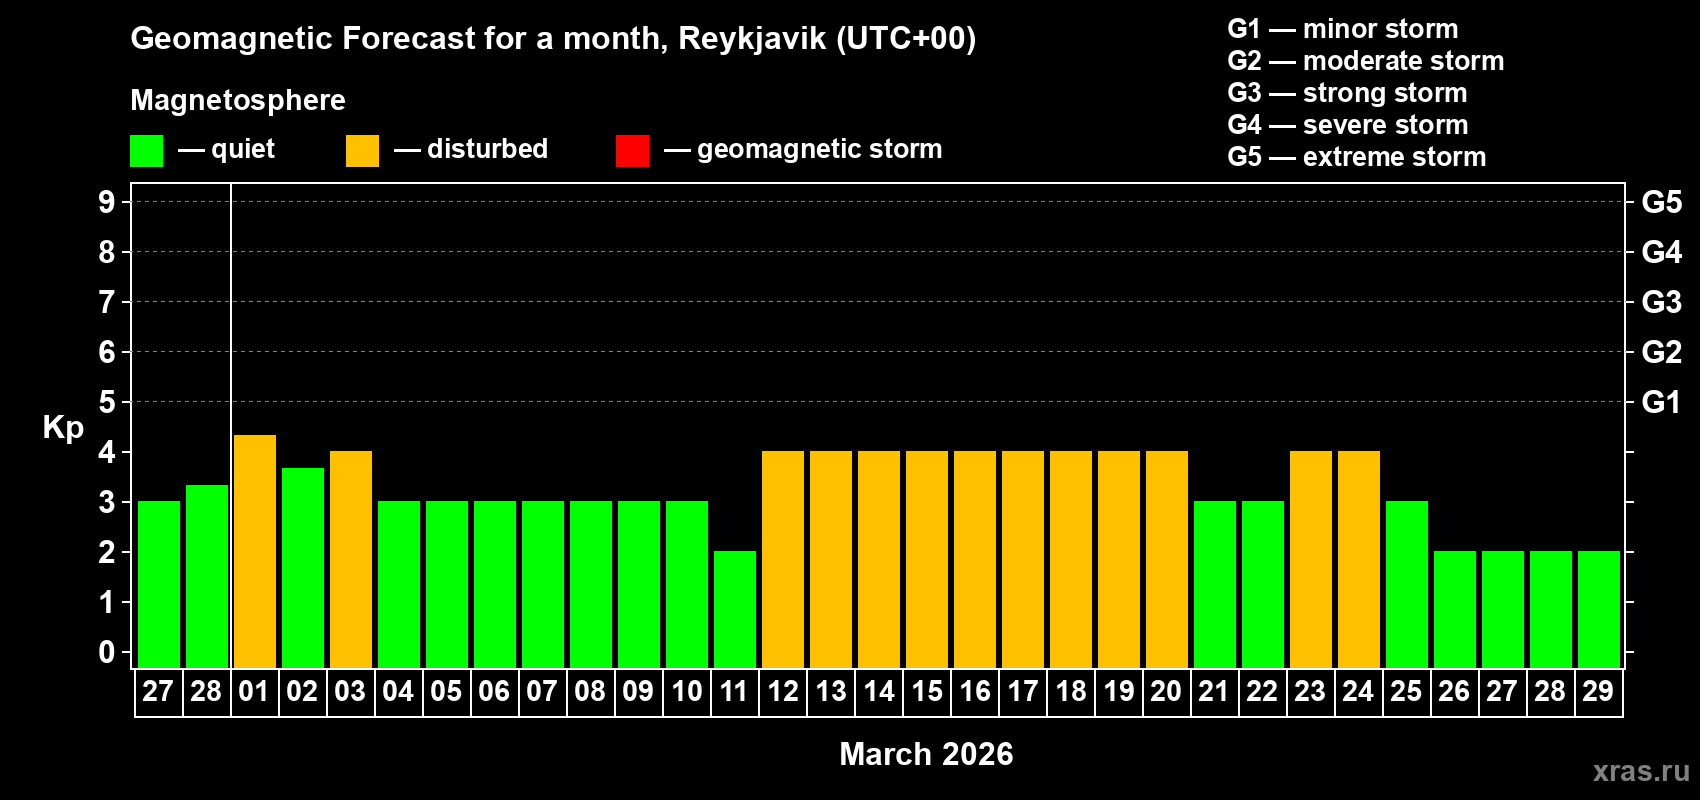Click the orange bar for March 24
The height and width of the screenshot is (800, 1700).
(x=1359, y=559)
